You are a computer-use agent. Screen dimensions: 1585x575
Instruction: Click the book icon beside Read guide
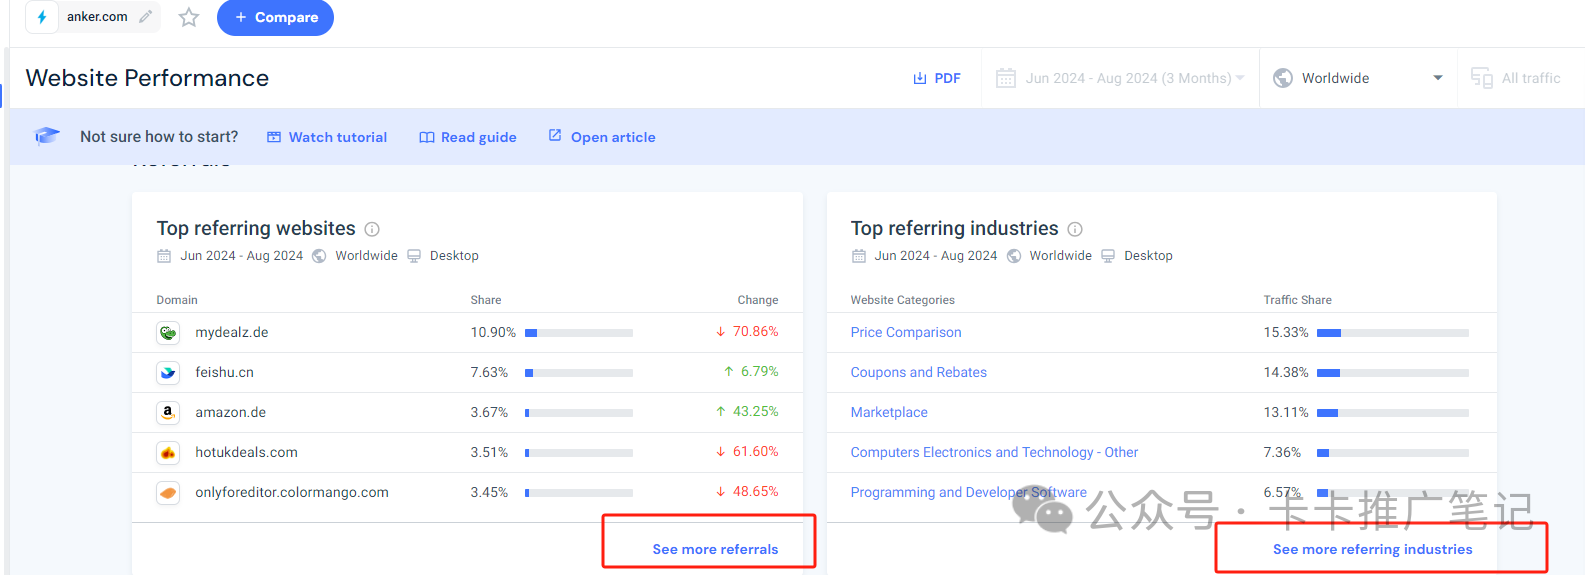coord(427,137)
